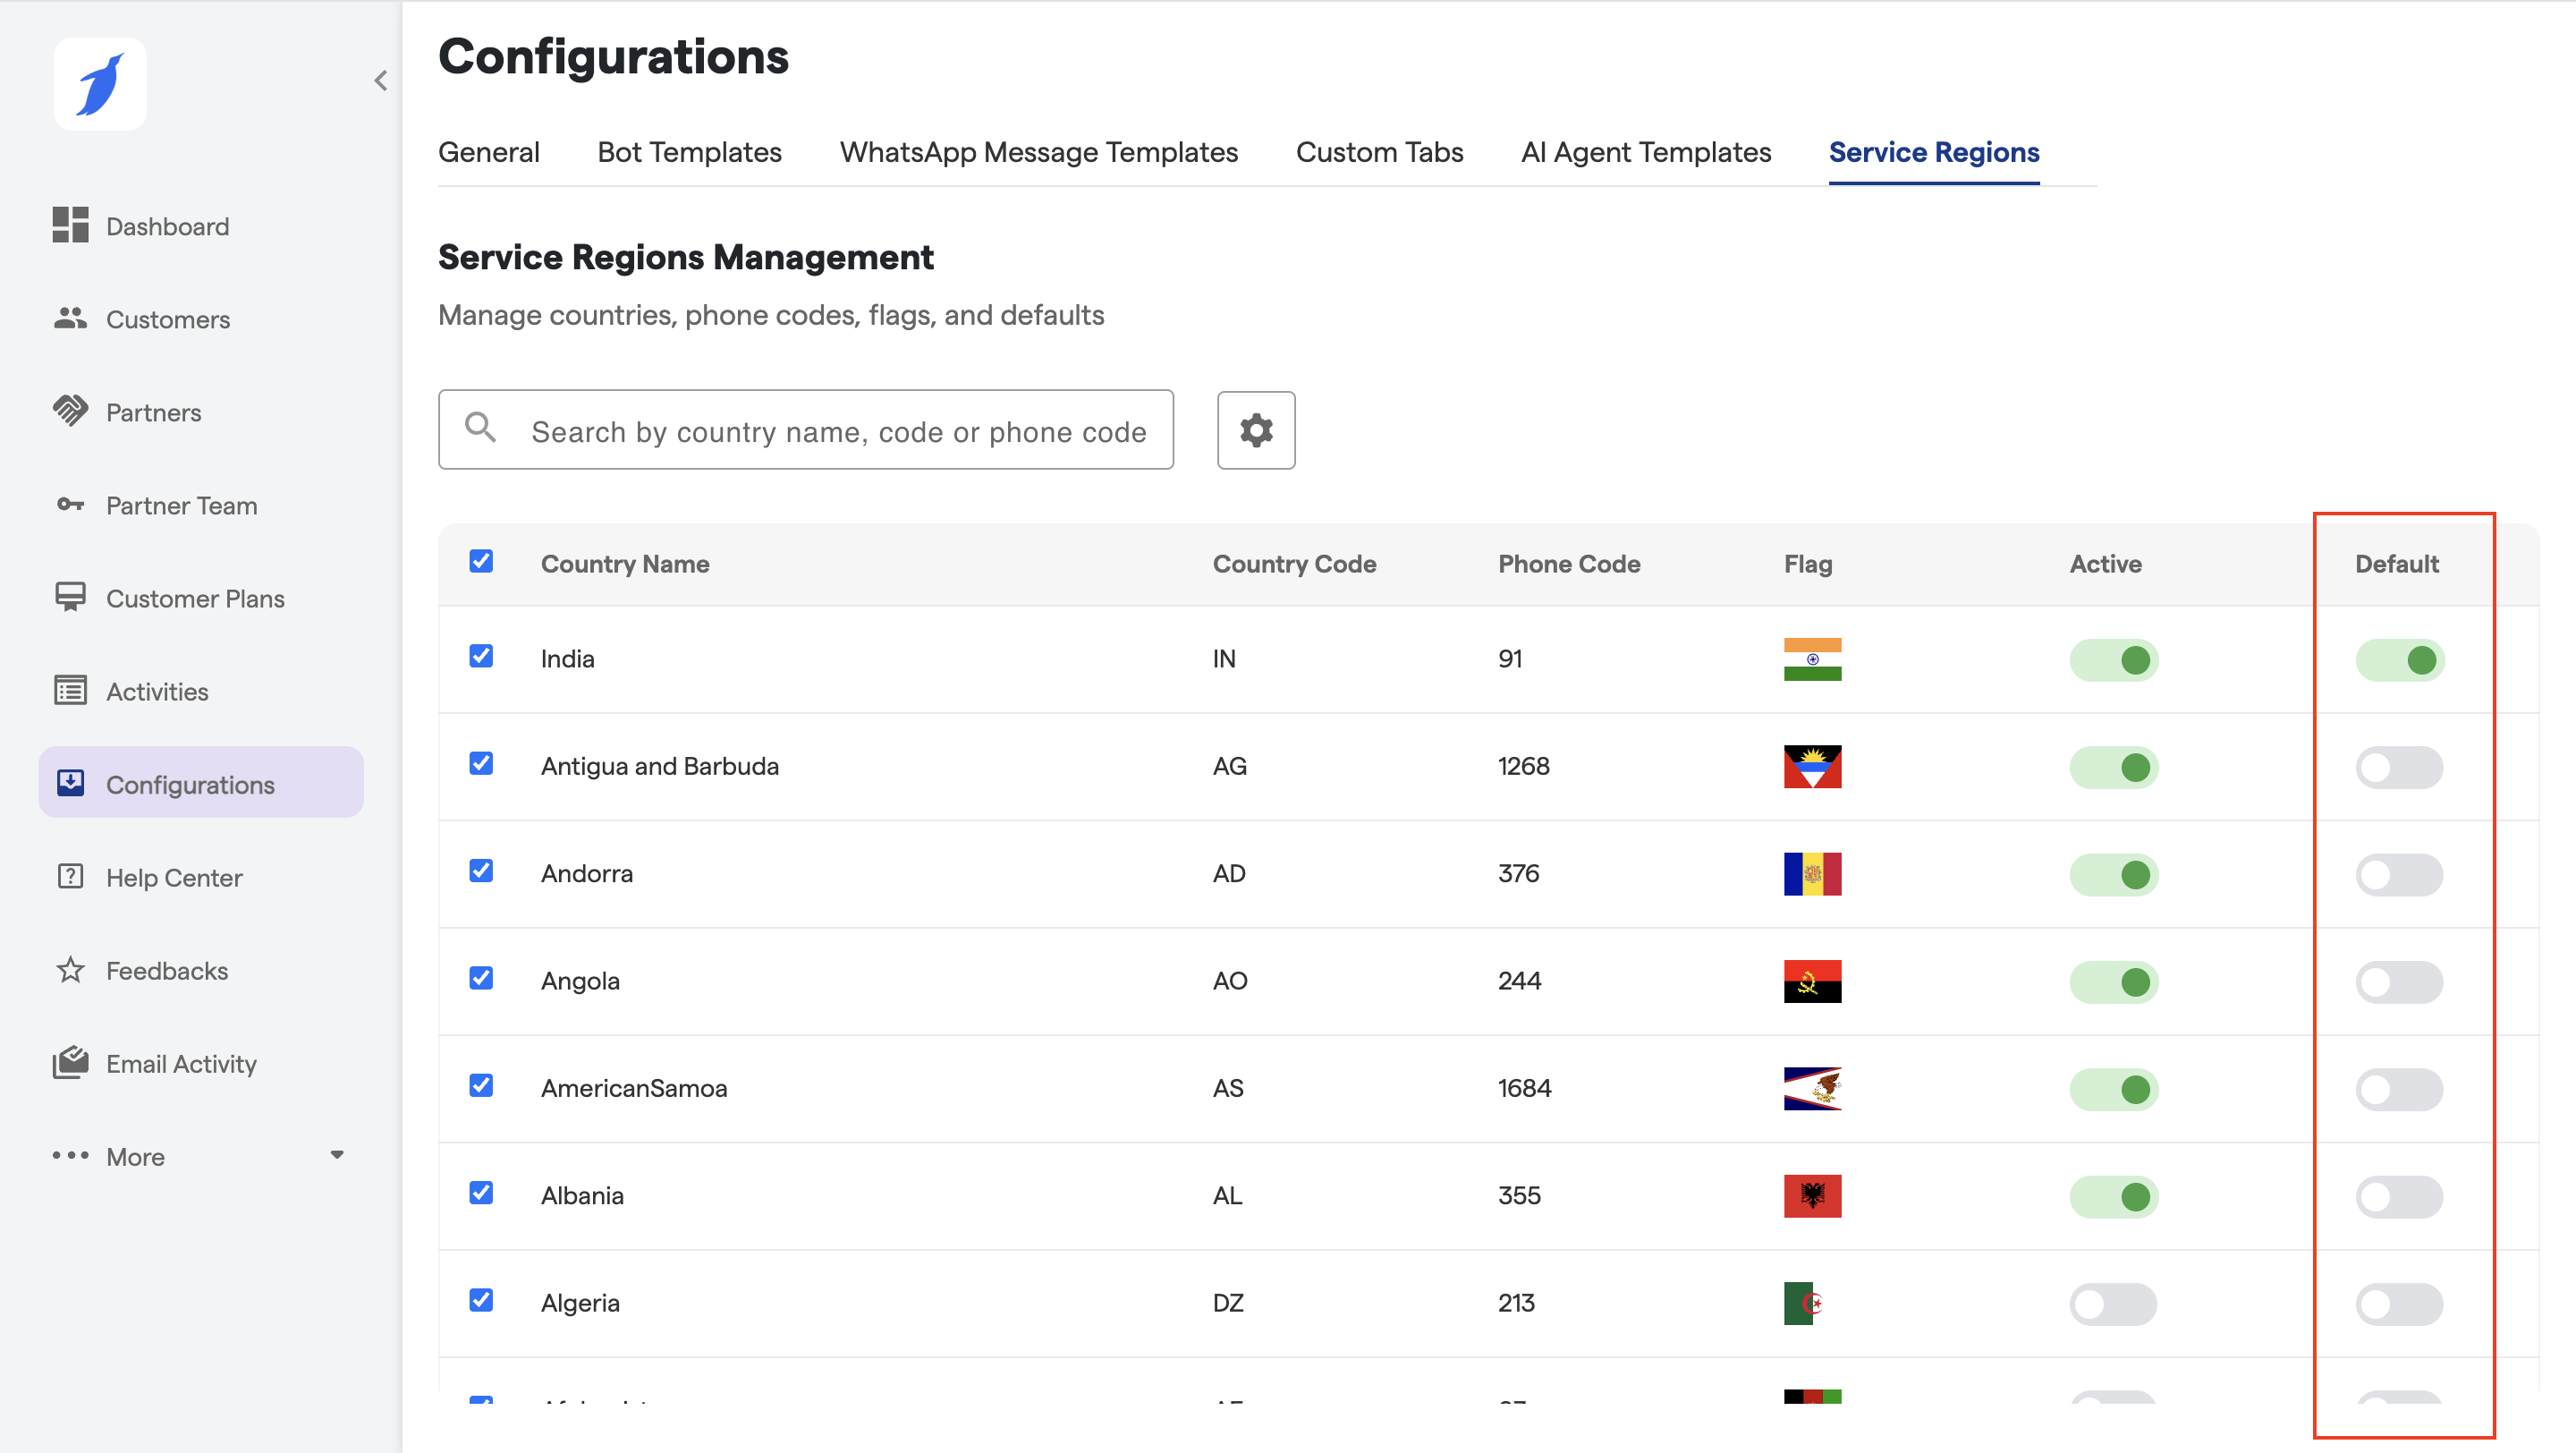Viewport: 2576px width, 1453px height.
Task: Click the country search input field
Action: (x=838, y=431)
